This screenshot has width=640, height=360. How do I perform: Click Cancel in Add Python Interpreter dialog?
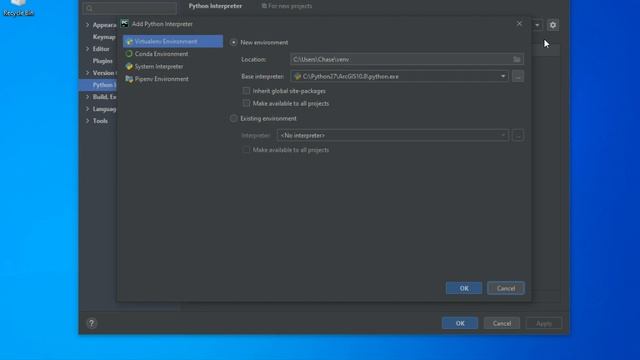[506, 288]
